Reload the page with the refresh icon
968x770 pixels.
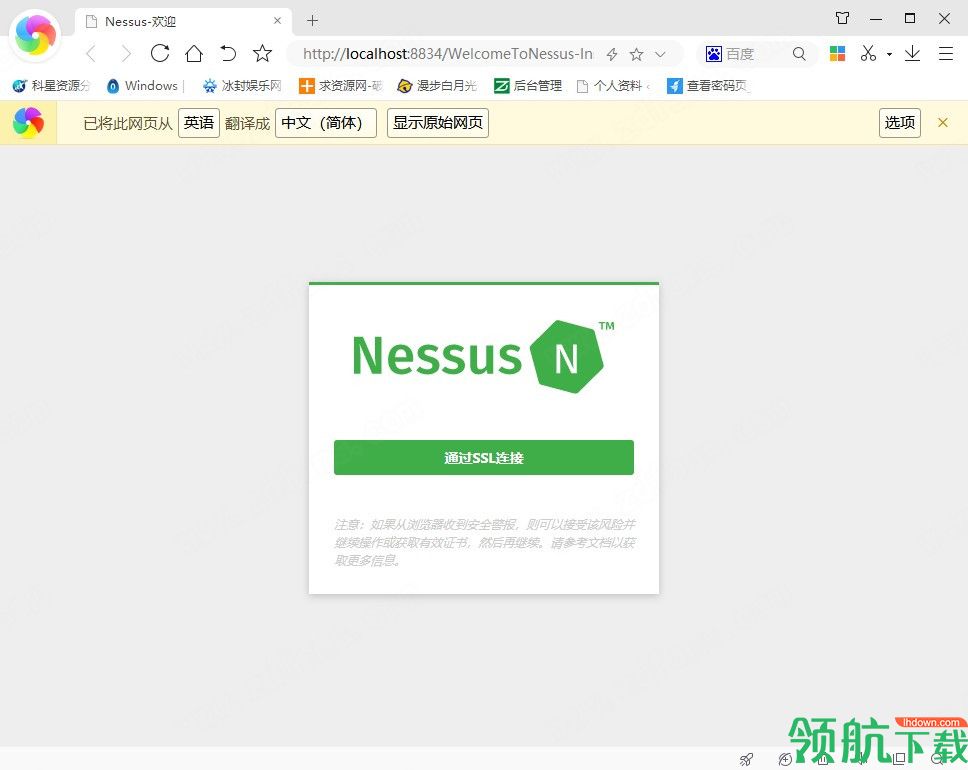pos(160,53)
